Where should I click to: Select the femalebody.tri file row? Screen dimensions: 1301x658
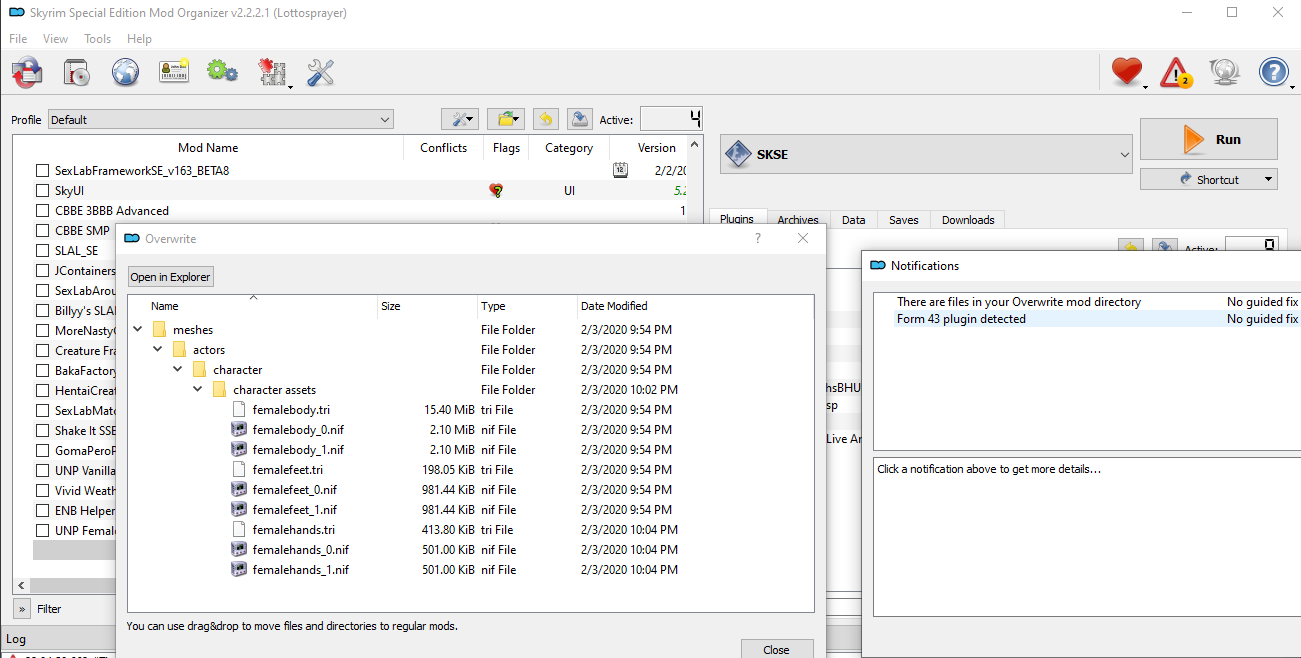[x=470, y=410]
